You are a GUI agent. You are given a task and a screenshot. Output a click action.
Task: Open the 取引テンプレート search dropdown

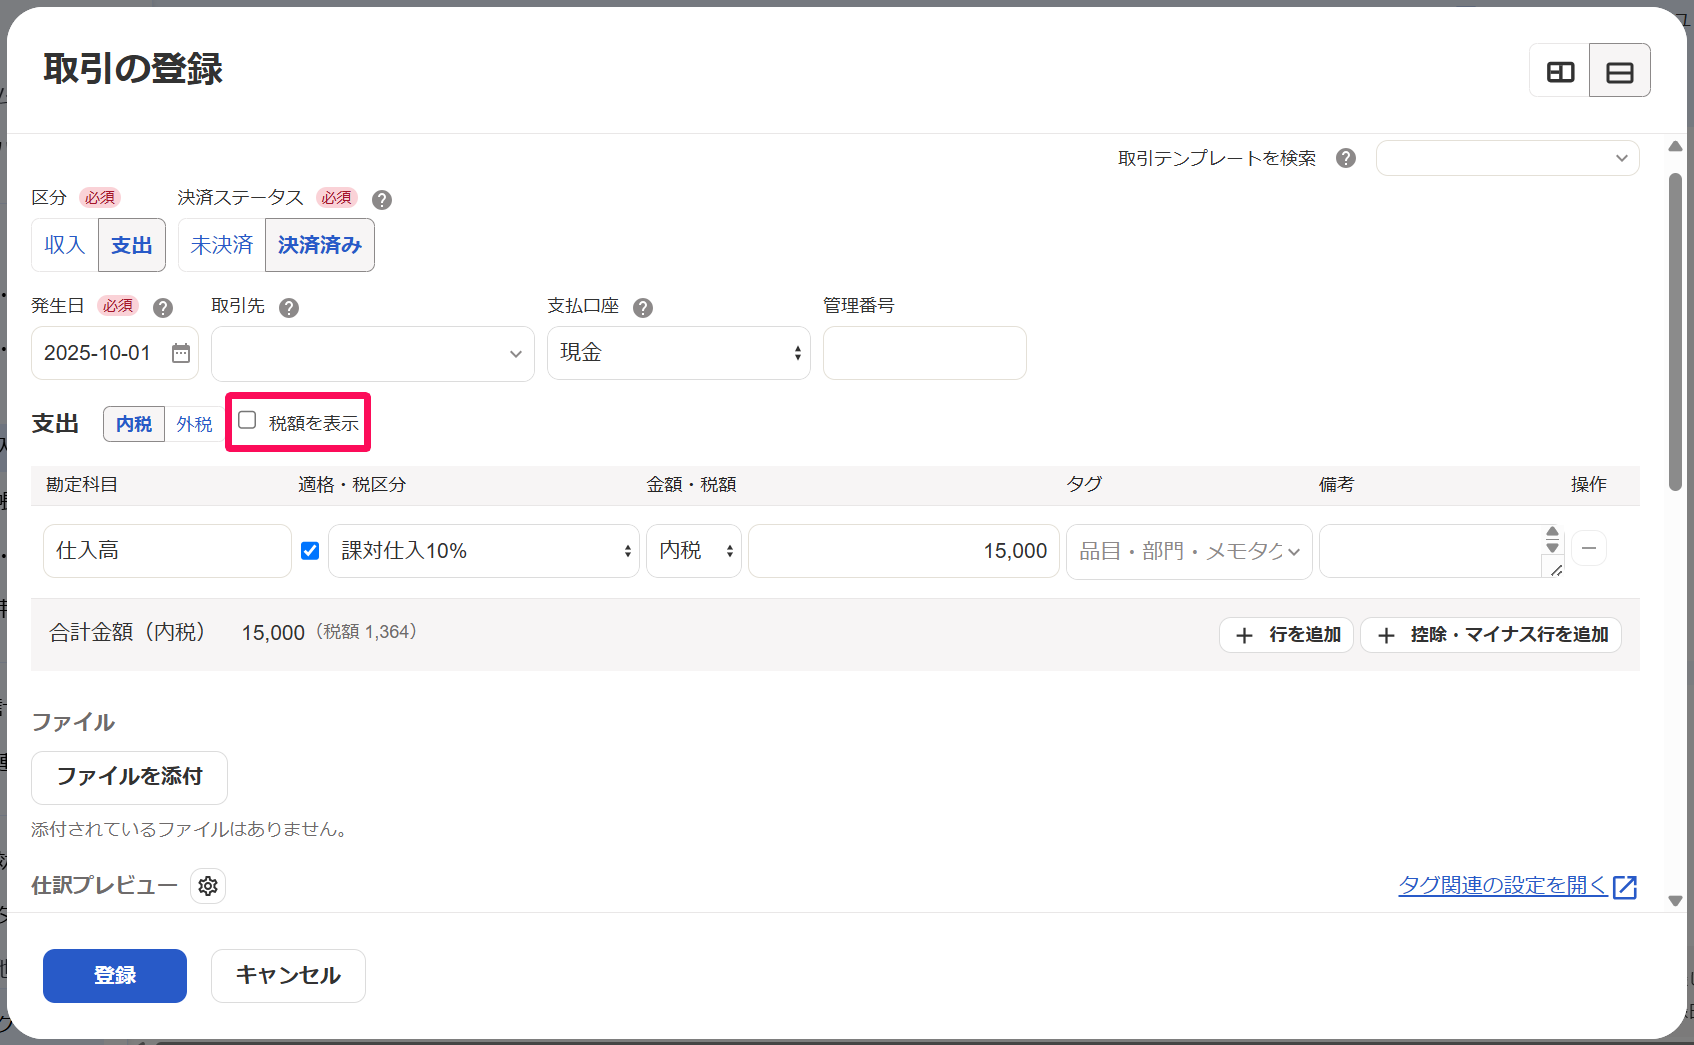(1507, 158)
